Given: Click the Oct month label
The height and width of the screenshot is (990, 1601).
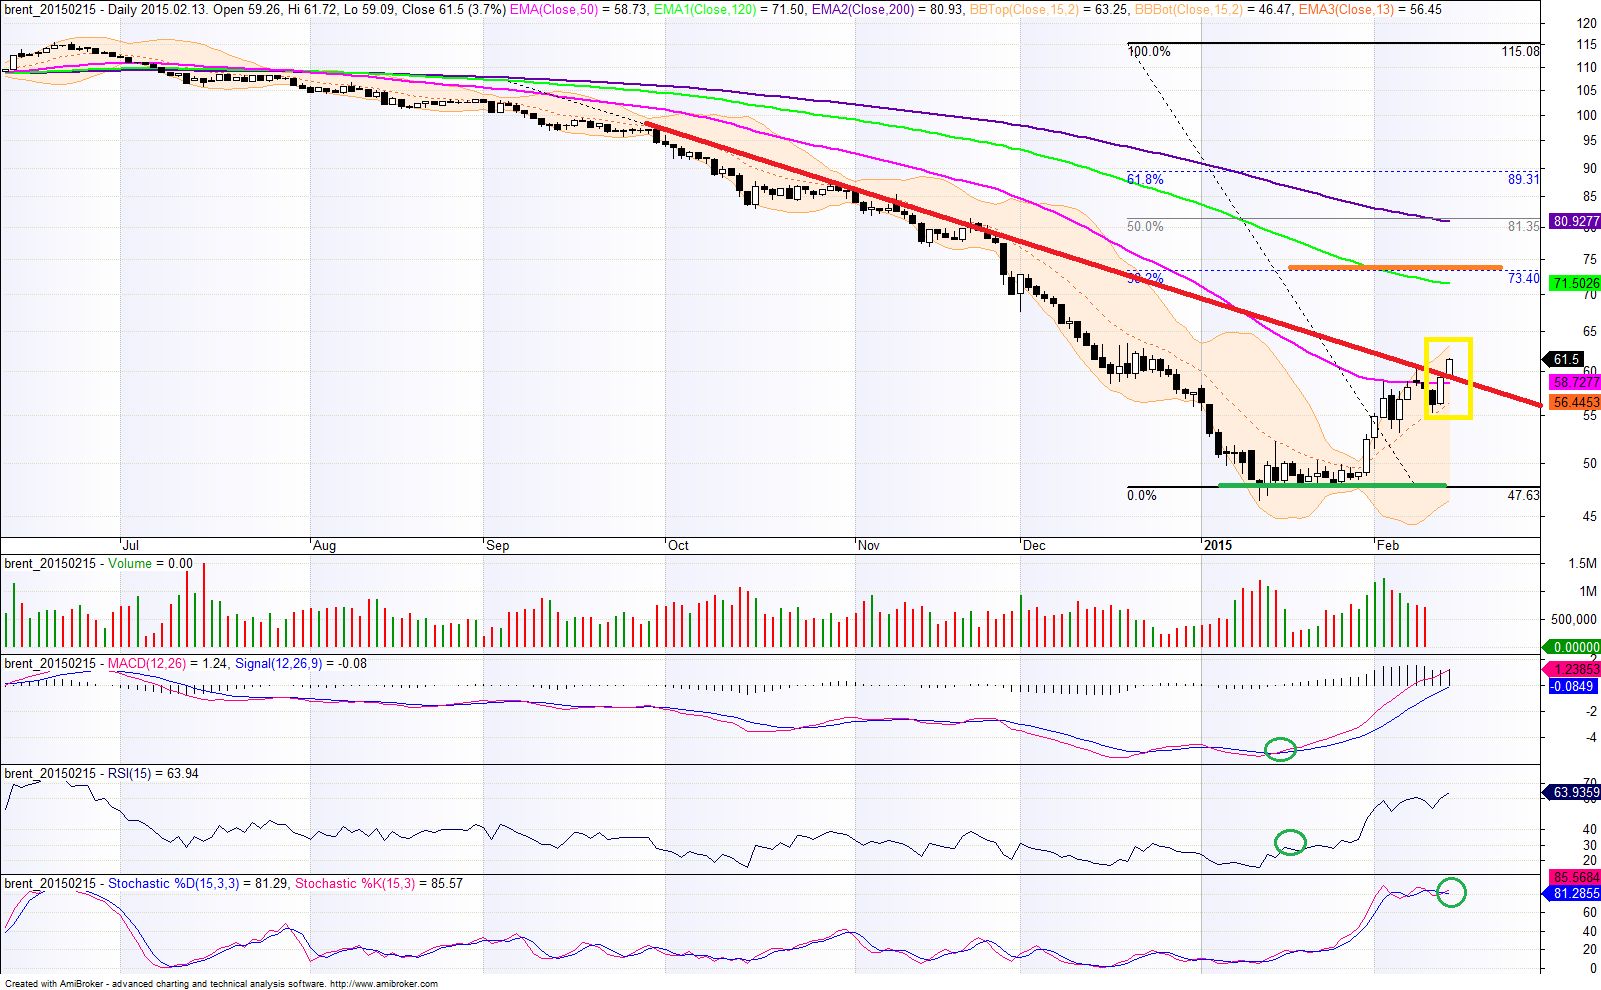Looking at the screenshot, I should 678,546.
